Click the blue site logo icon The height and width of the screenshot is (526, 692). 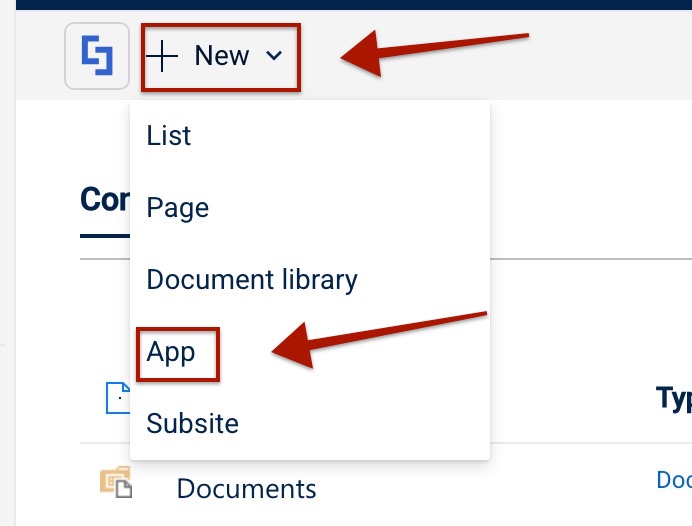coord(97,56)
